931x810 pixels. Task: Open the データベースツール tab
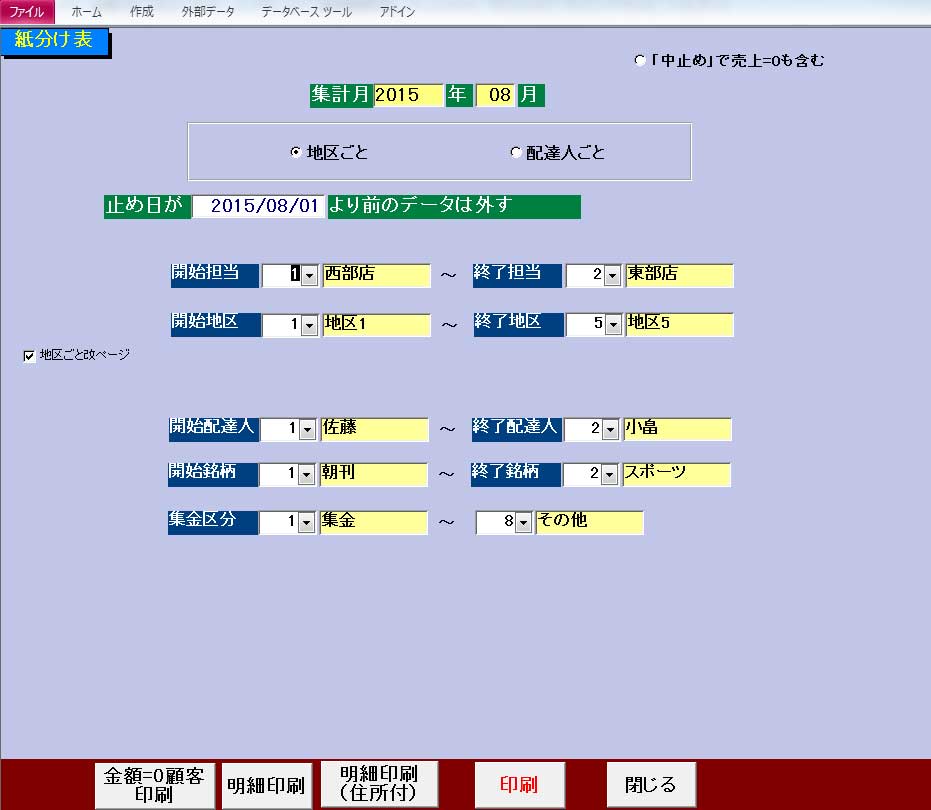point(309,12)
